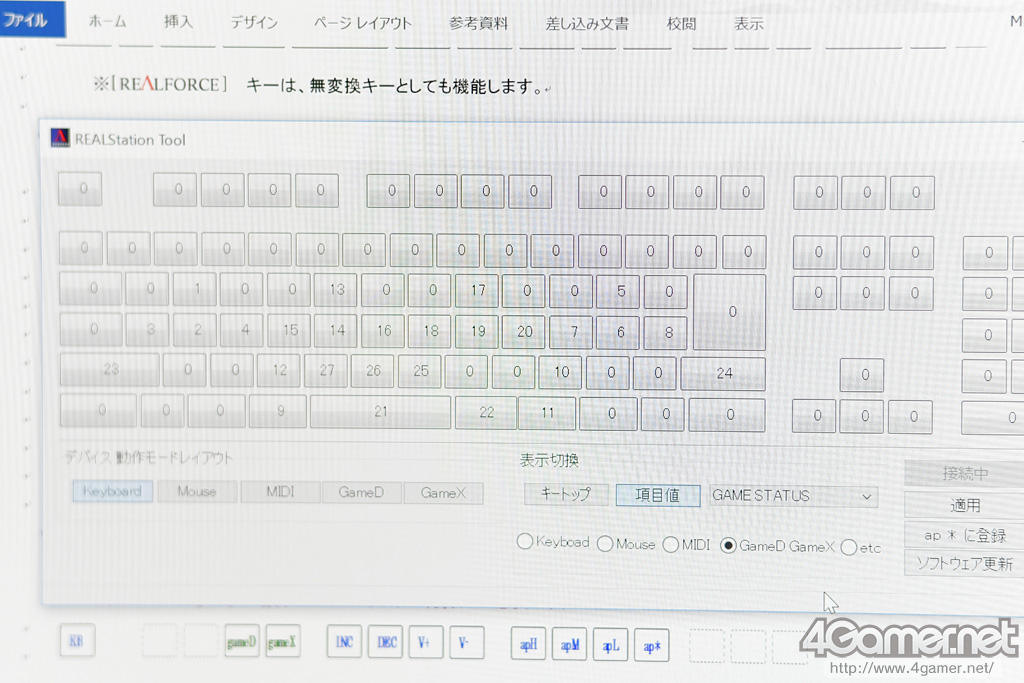Click the V- volume down icon
1024x683 pixels.
[466, 643]
